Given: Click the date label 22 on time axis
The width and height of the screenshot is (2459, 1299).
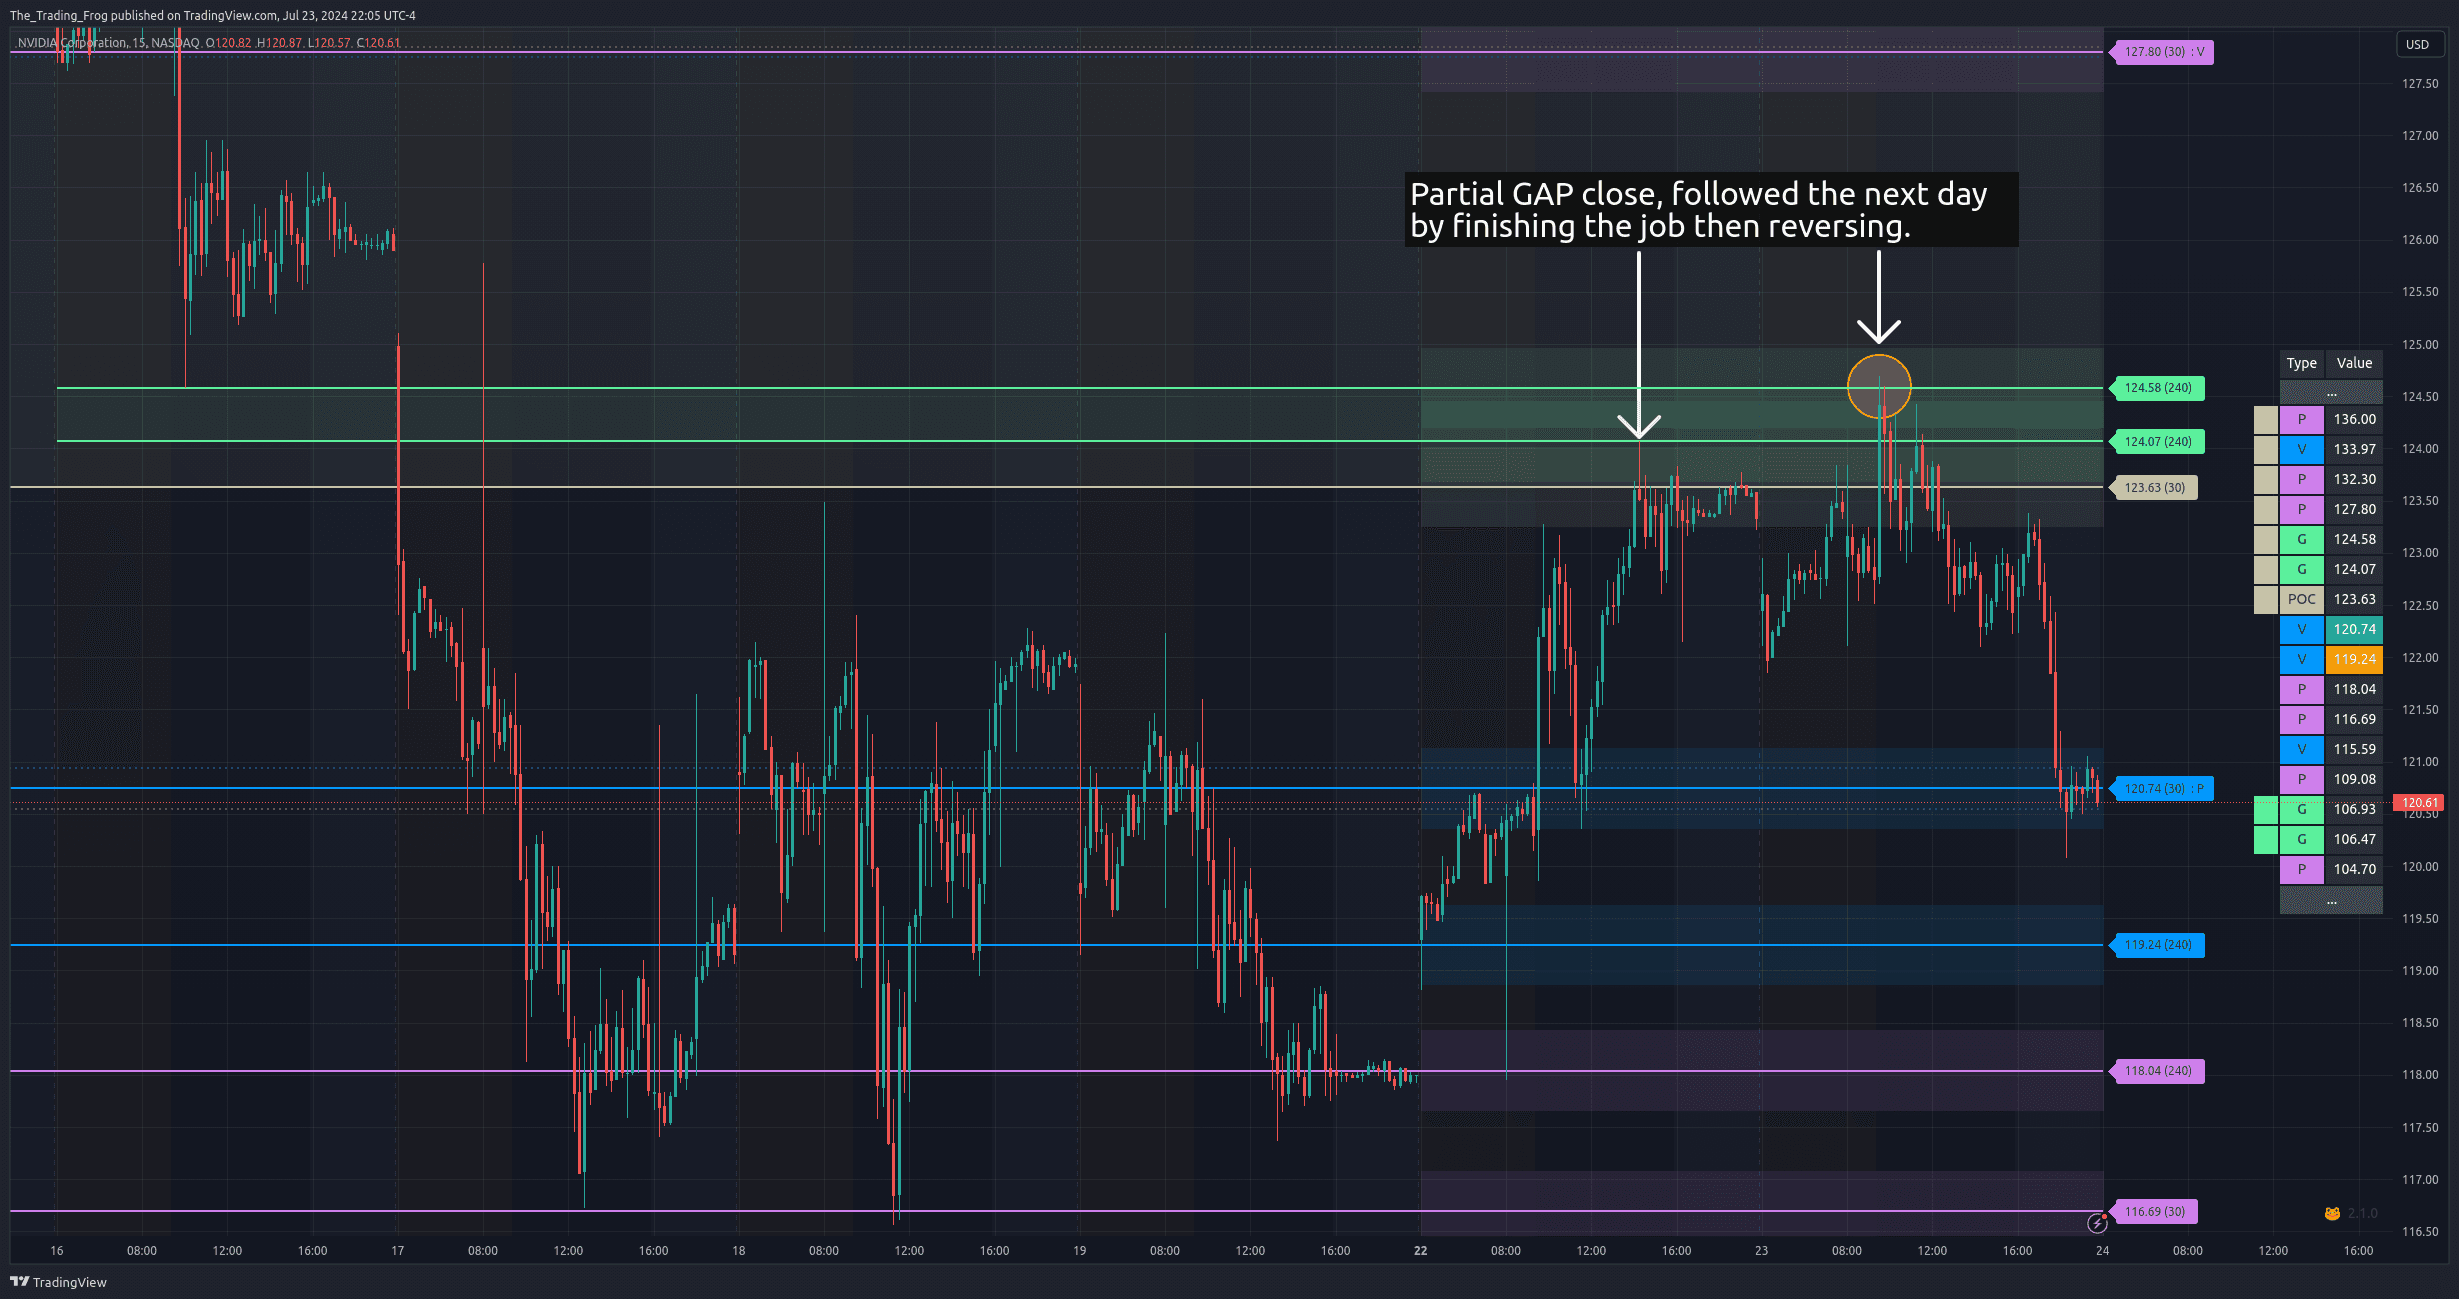Looking at the screenshot, I should coord(1420,1251).
